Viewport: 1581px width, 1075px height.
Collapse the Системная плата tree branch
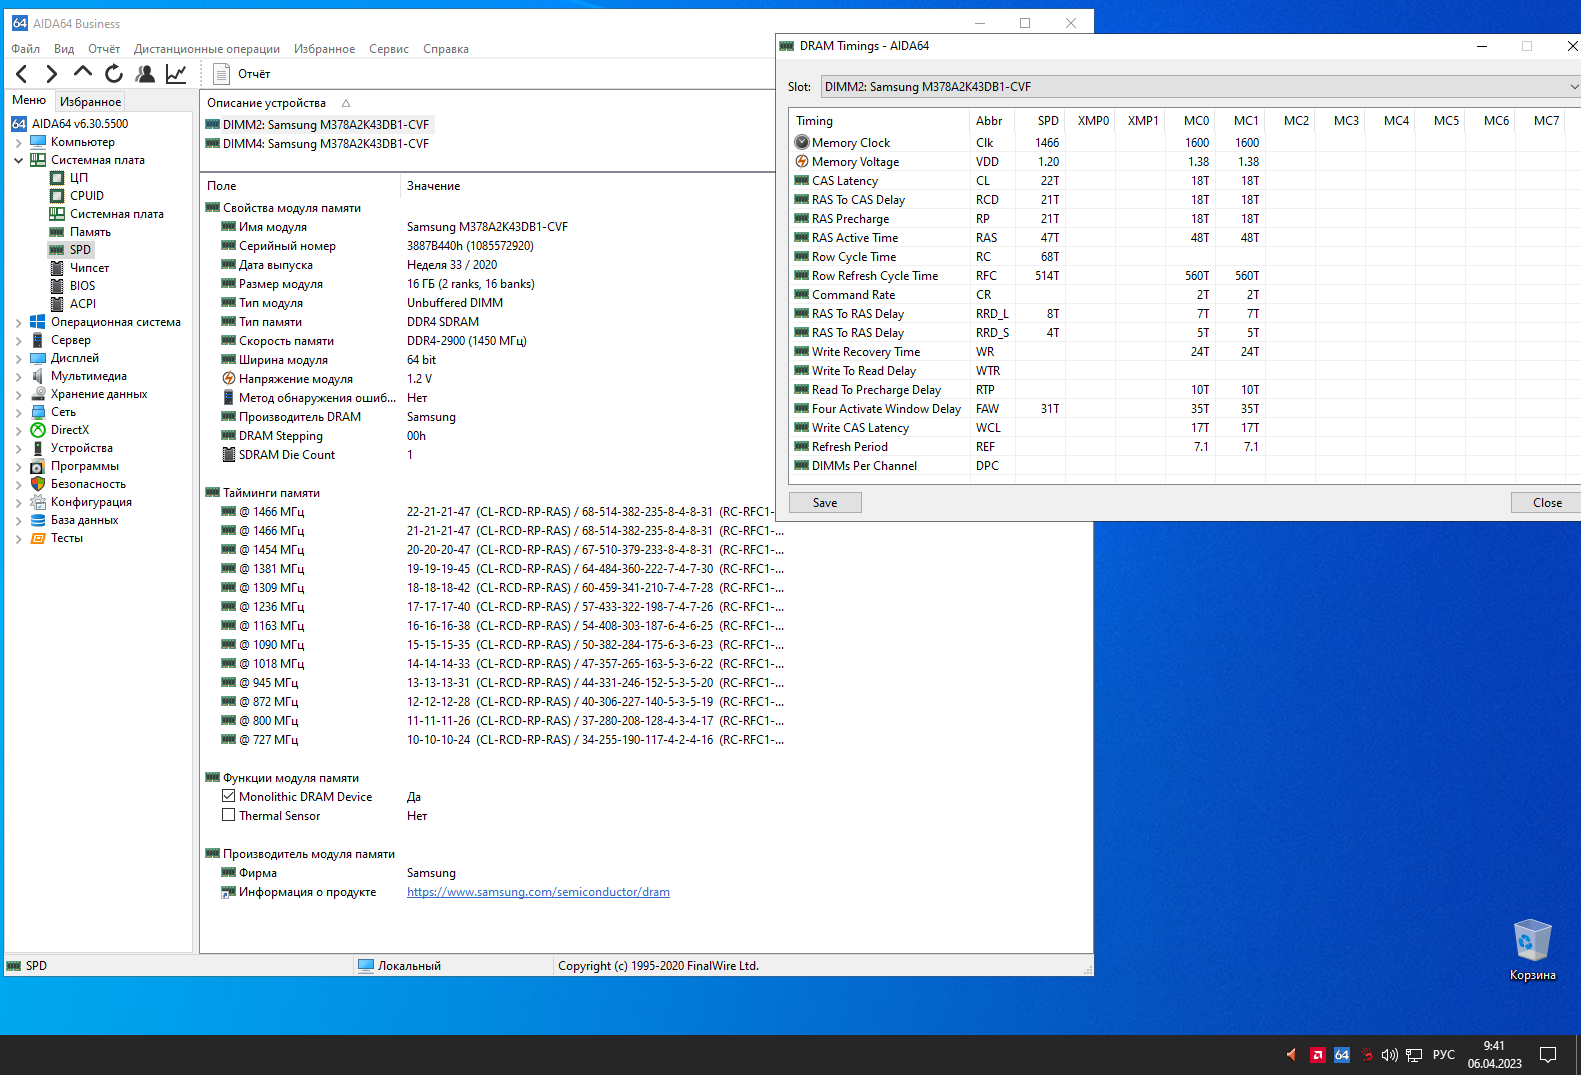[x=18, y=160]
